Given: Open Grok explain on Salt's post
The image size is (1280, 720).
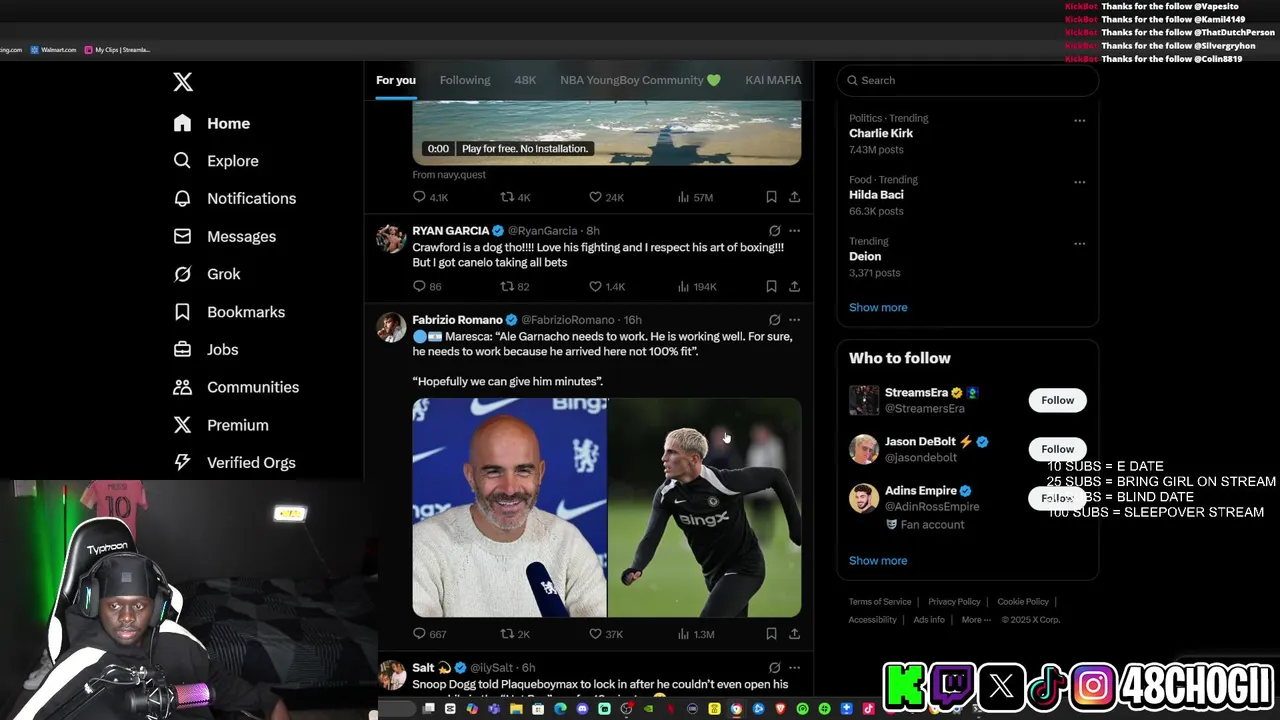Looking at the screenshot, I should coord(774,667).
